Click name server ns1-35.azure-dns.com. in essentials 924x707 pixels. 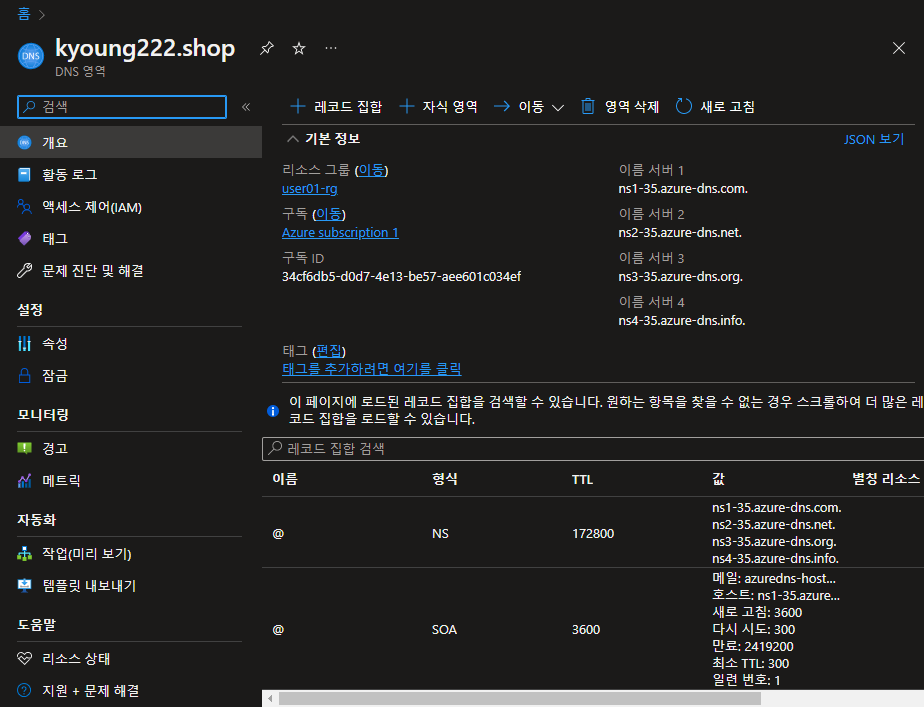pos(683,189)
